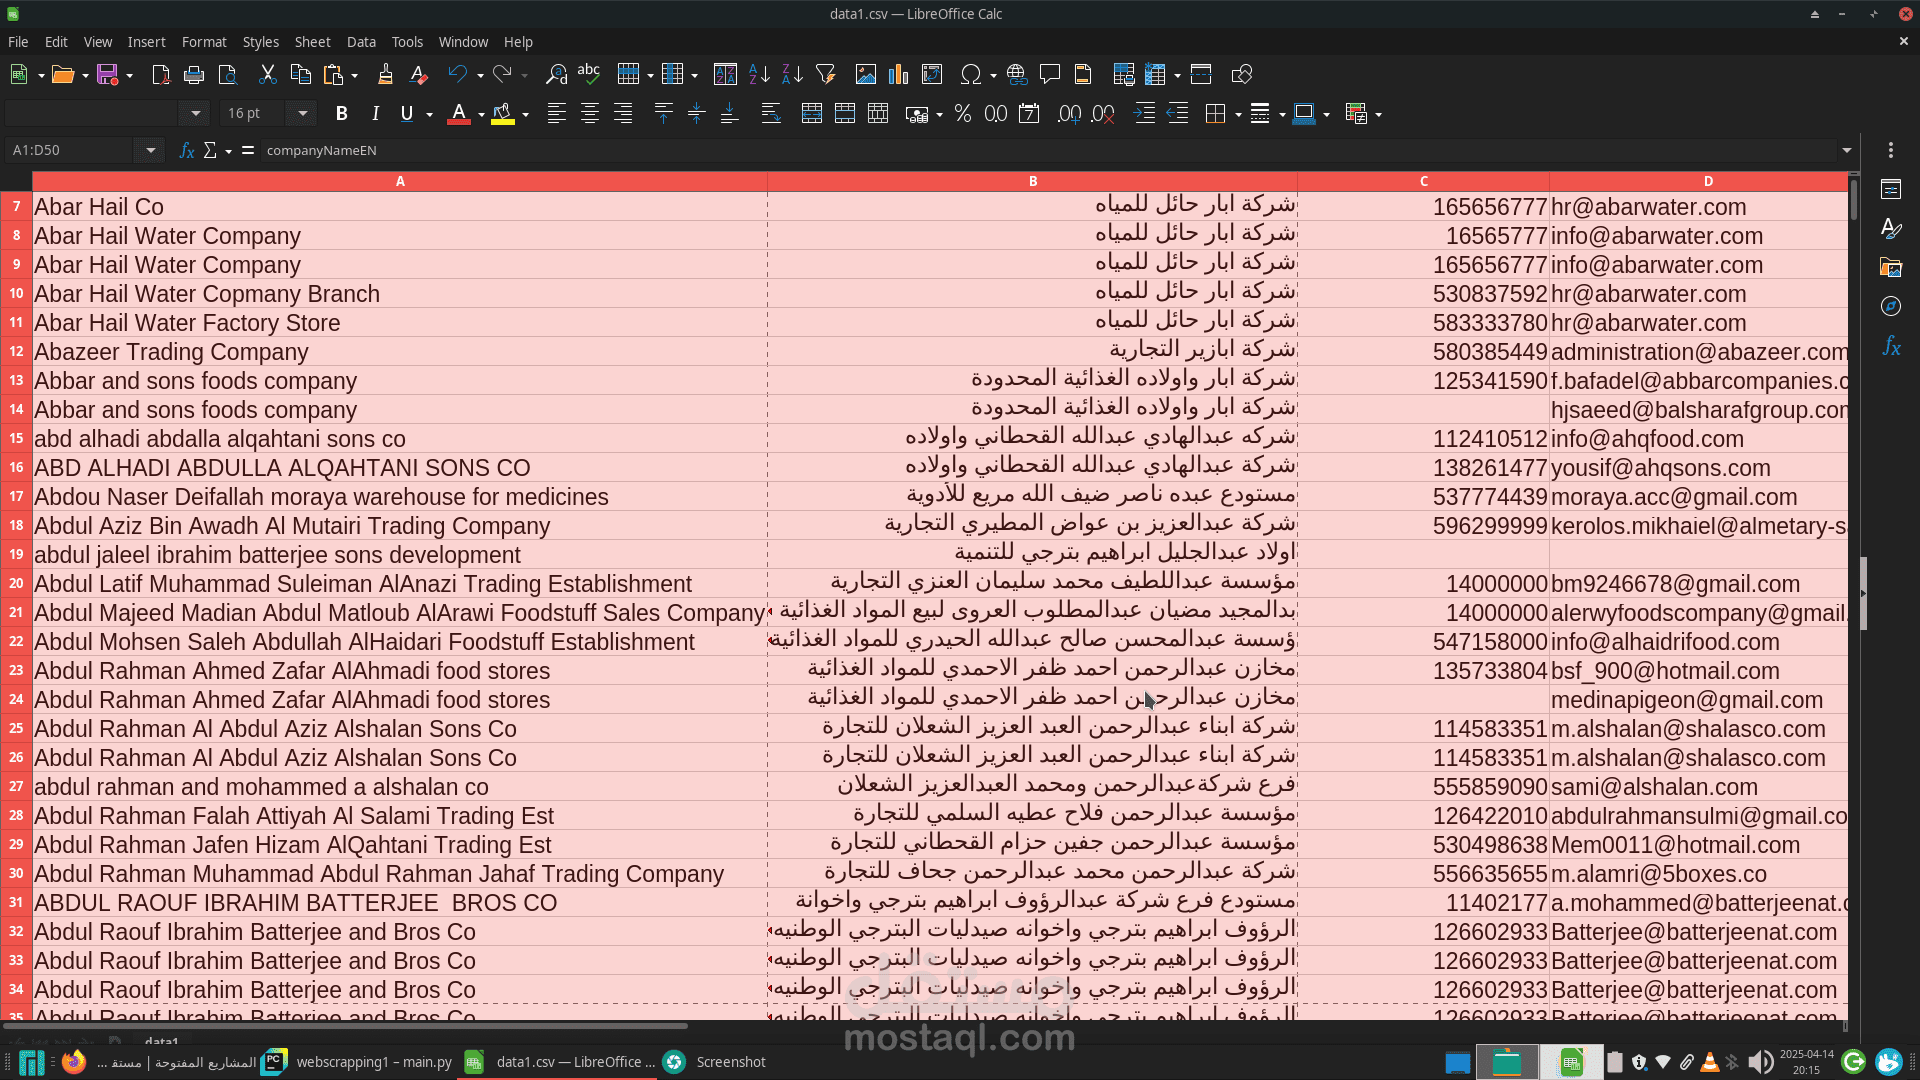Select row header 20
The height and width of the screenshot is (1080, 1920).
click(x=16, y=583)
